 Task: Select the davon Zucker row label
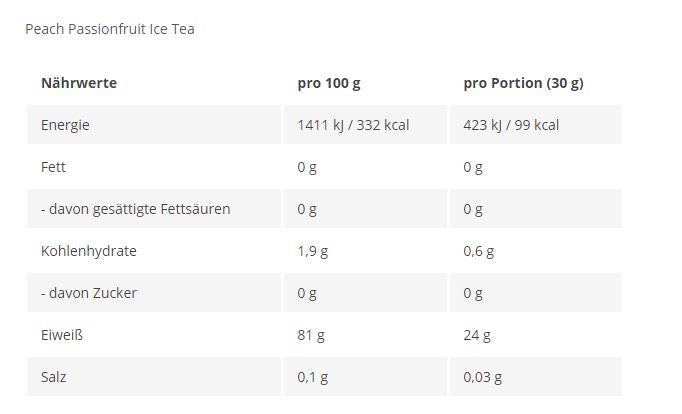(89, 293)
